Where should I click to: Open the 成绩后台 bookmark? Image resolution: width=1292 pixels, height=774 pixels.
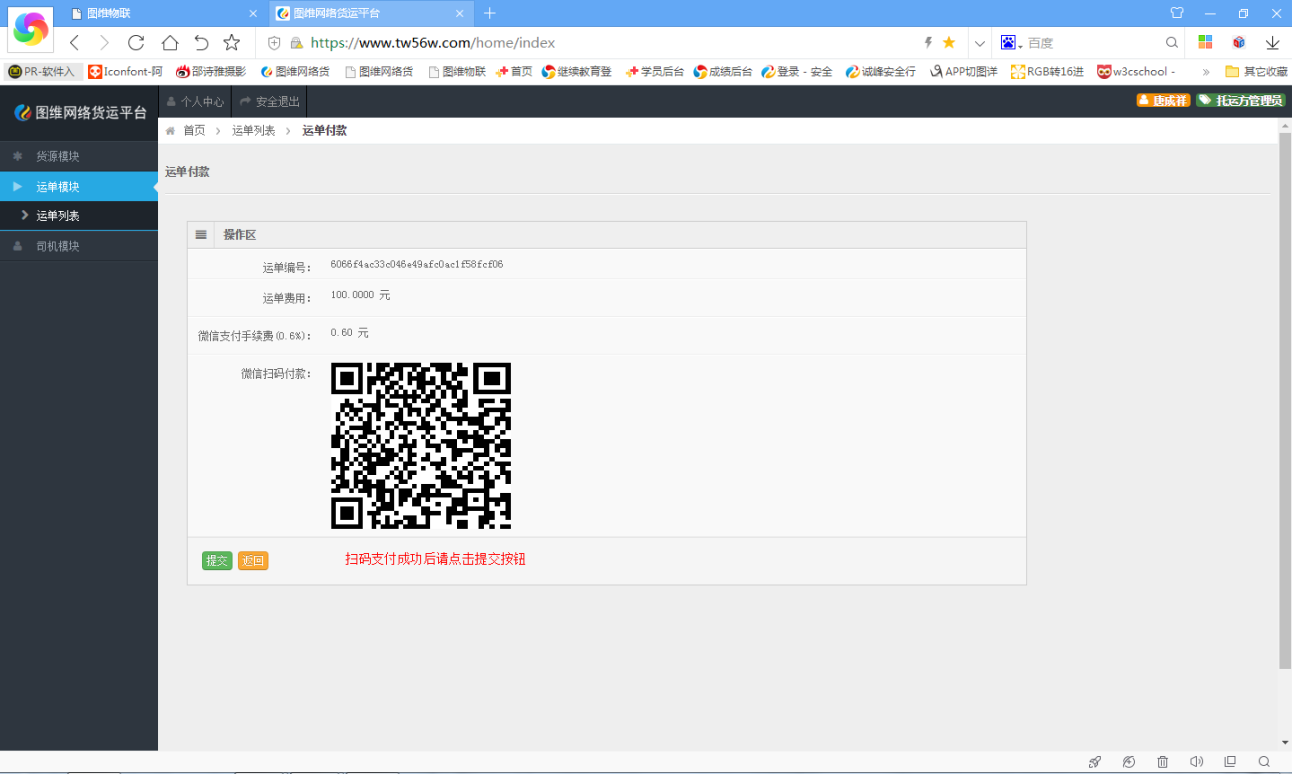click(x=723, y=72)
